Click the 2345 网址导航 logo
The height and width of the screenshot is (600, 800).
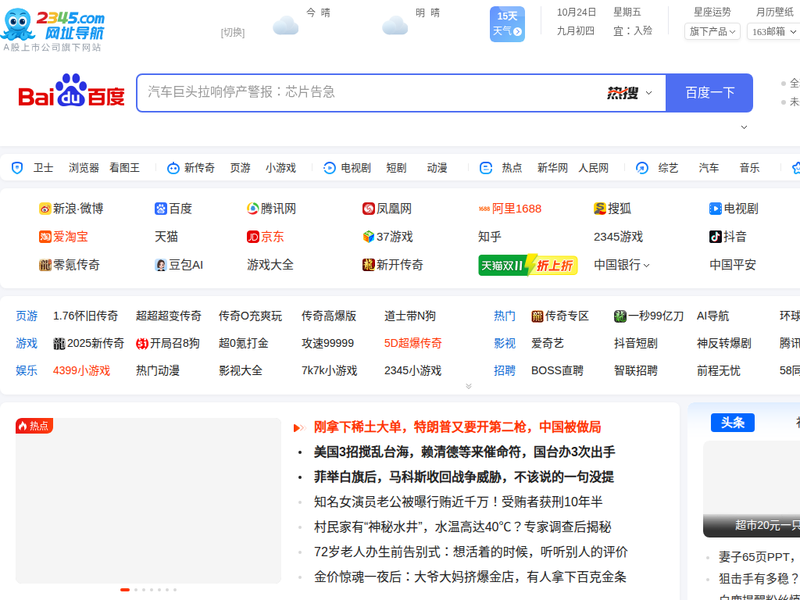(x=55, y=27)
